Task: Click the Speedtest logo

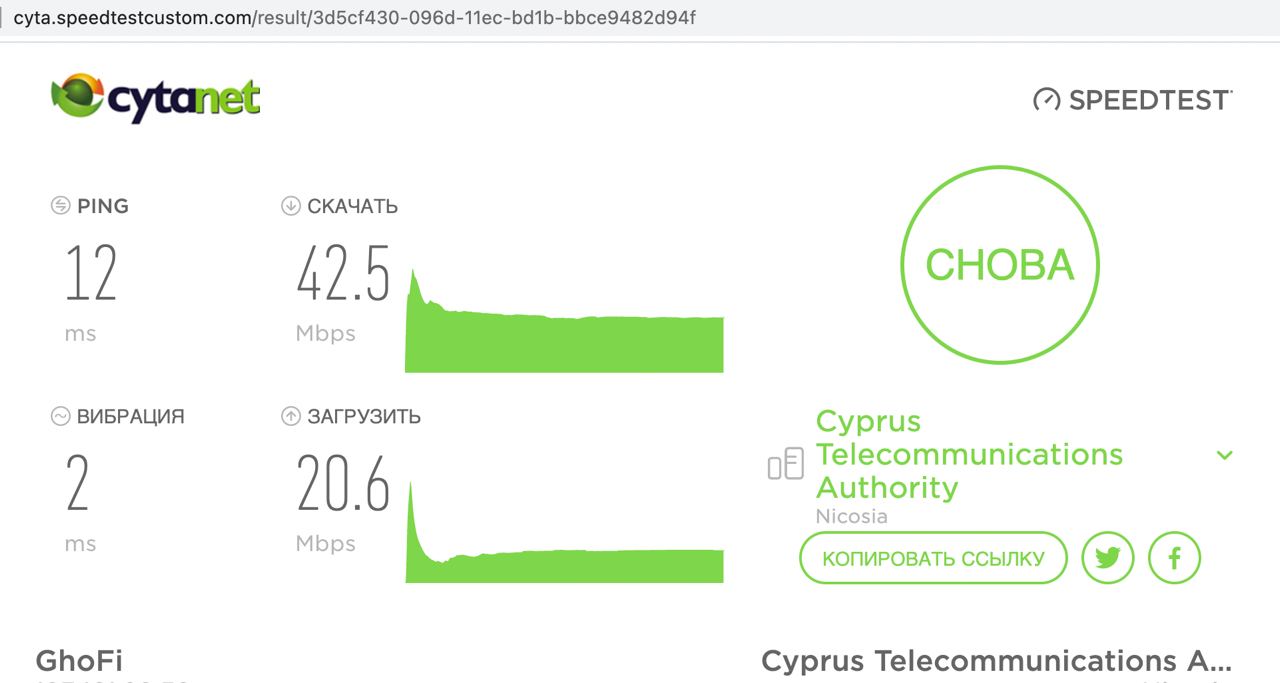Action: pyautogui.click(x=1132, y=100)
